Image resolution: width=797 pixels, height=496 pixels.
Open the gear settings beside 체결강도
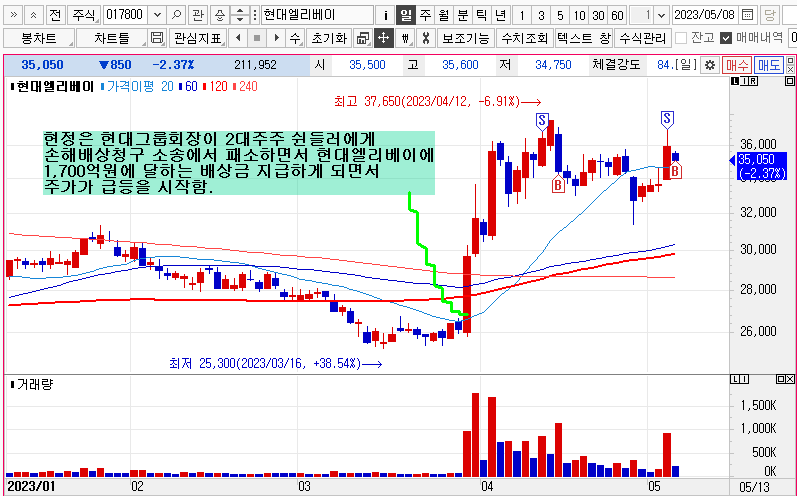click(x=710, y=65)
